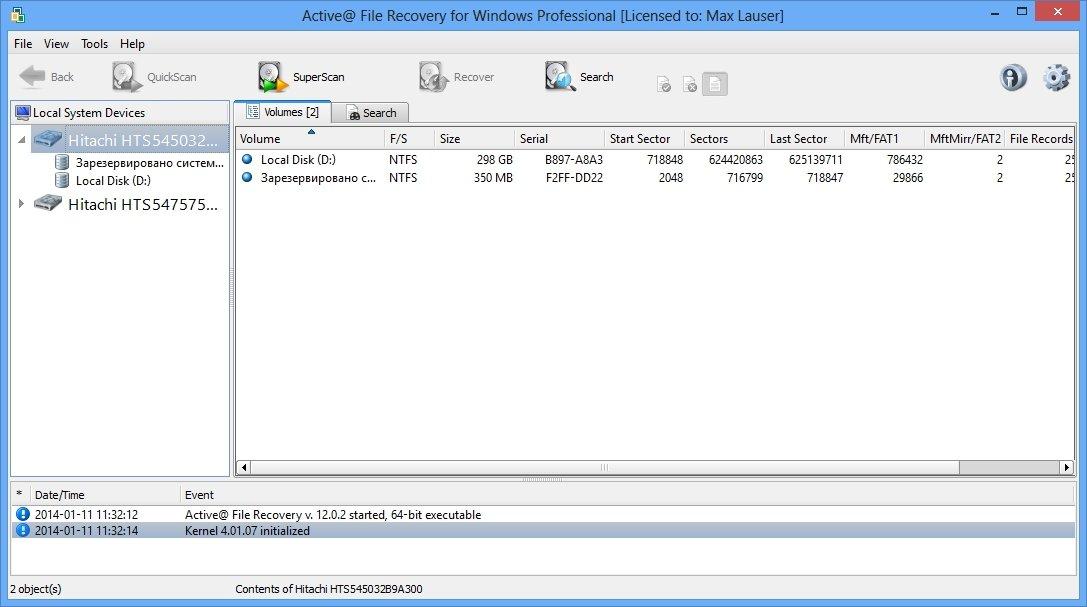Open the View menu
This screenshot has width=1087, height=607.
coord(56,44)
